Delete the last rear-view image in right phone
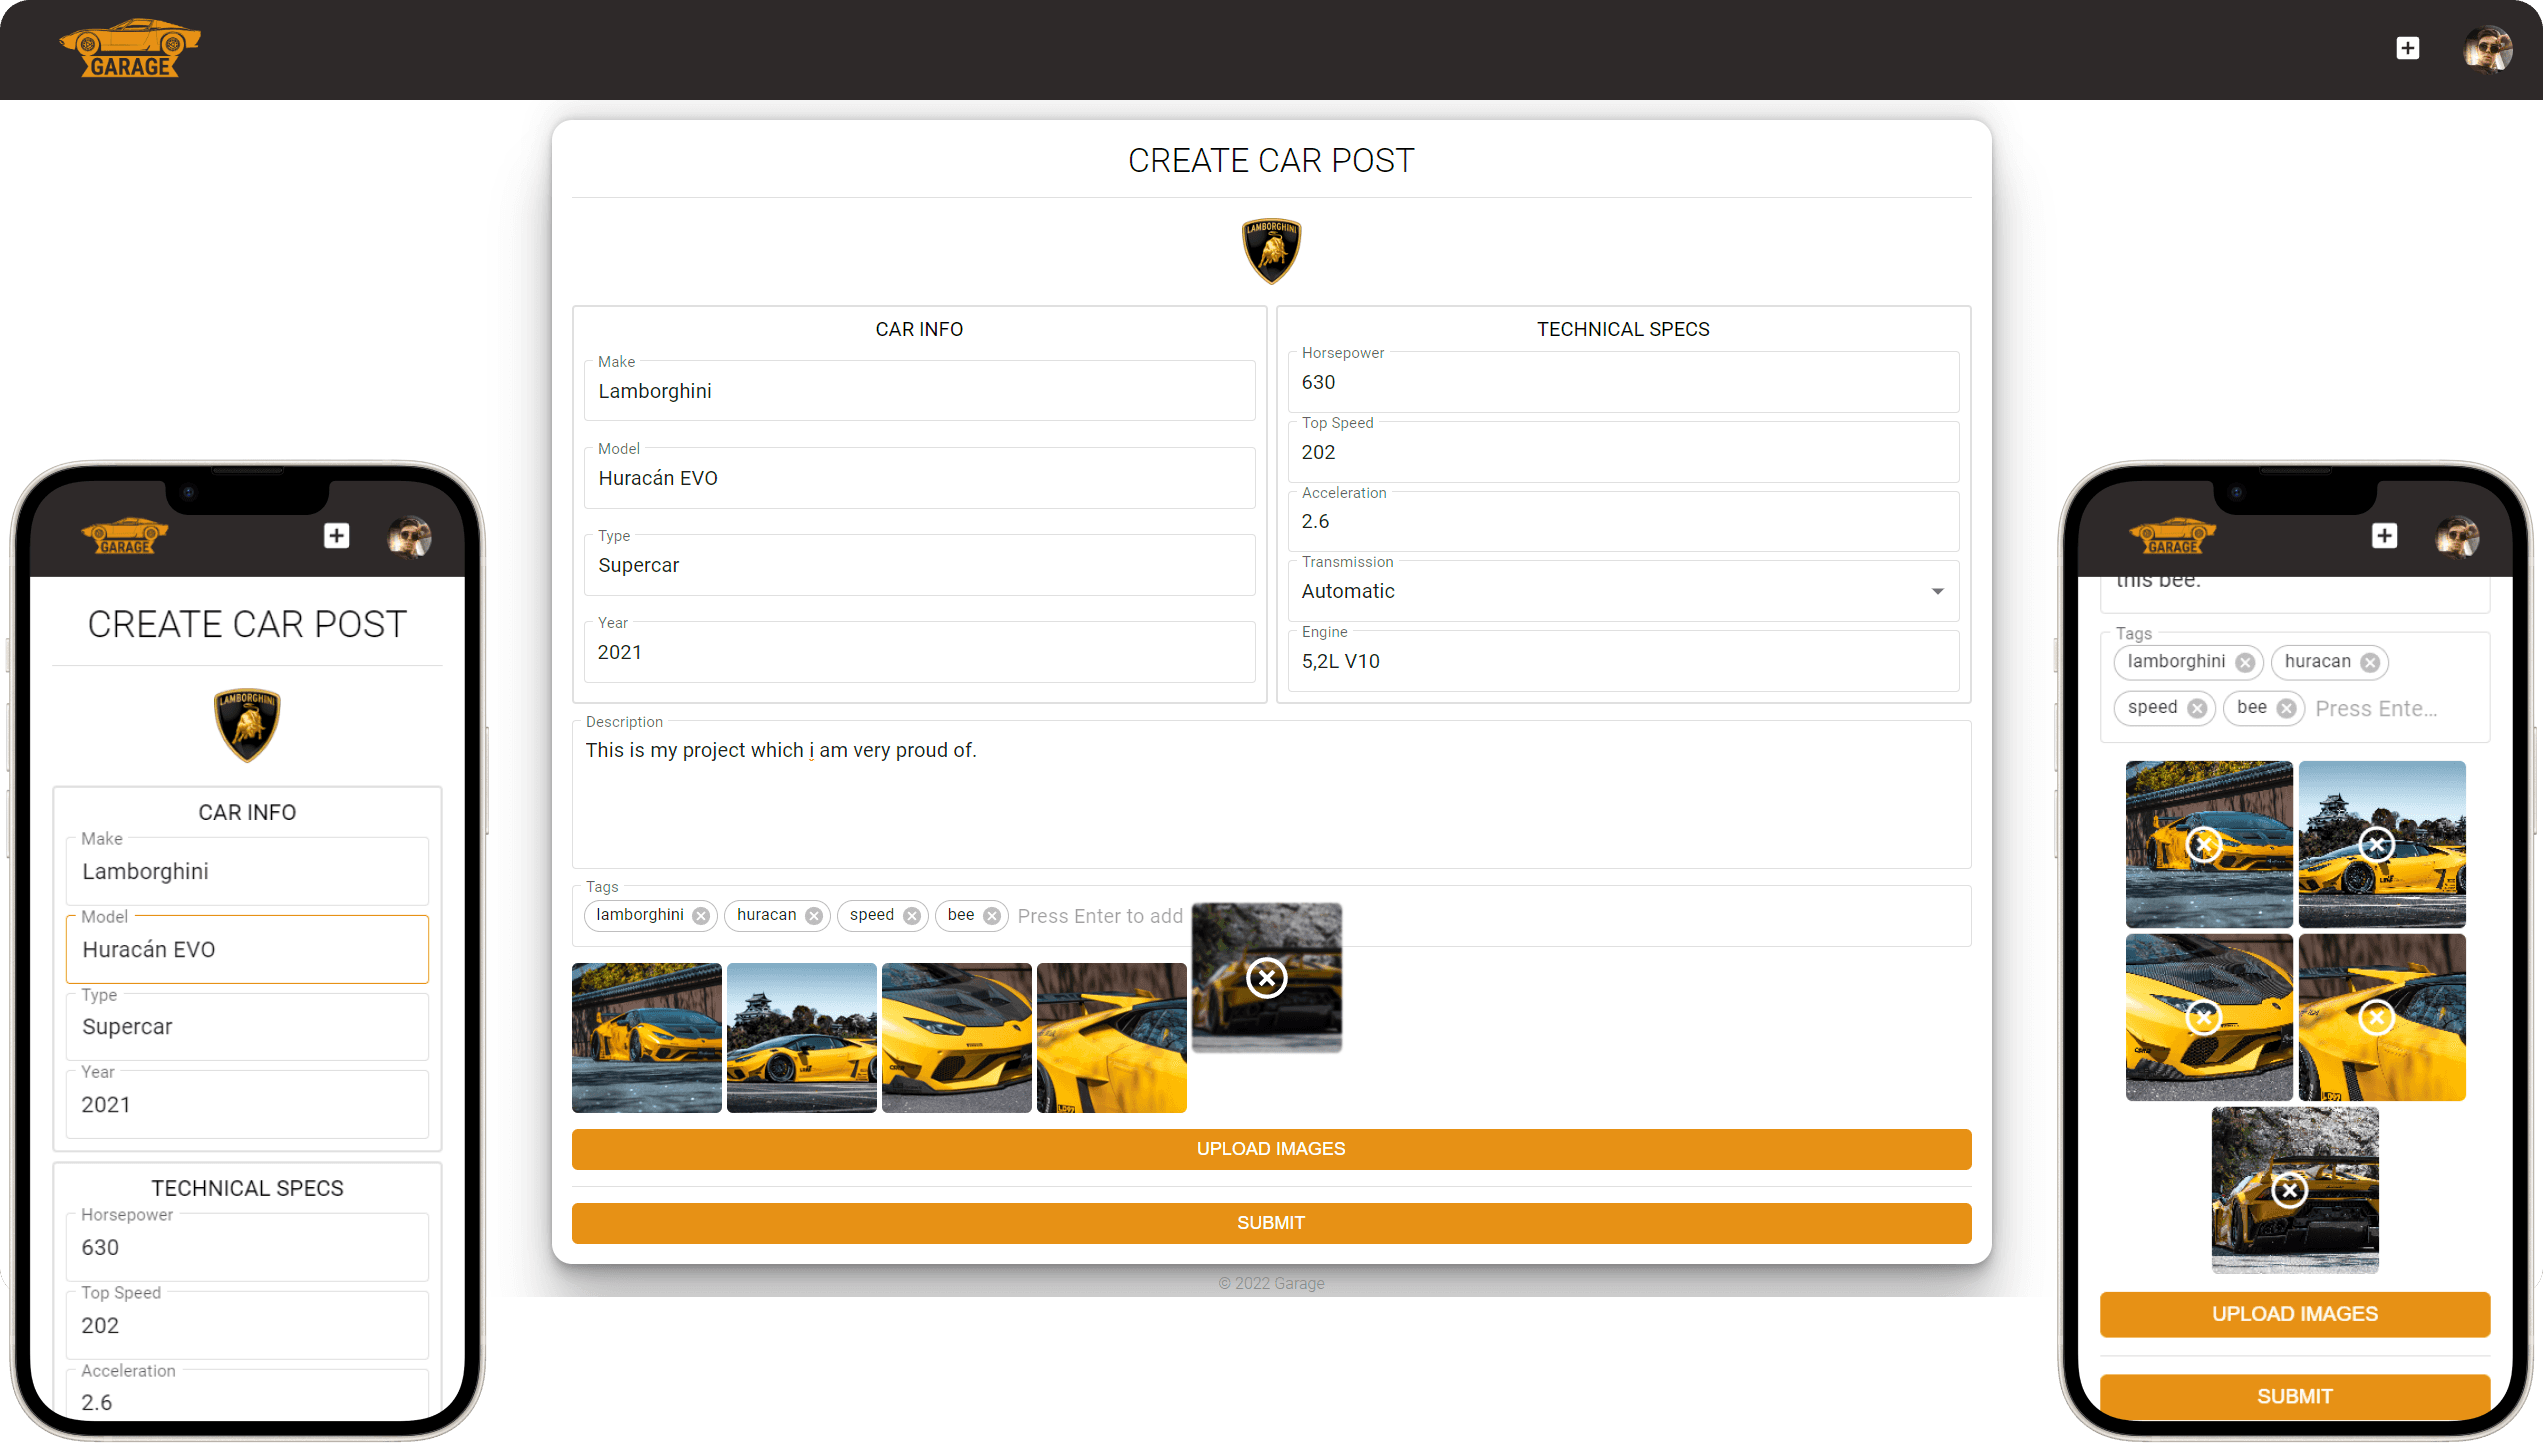Image resolution: width=2543 pixels, height=1455 pixels. (2290, 1191)
